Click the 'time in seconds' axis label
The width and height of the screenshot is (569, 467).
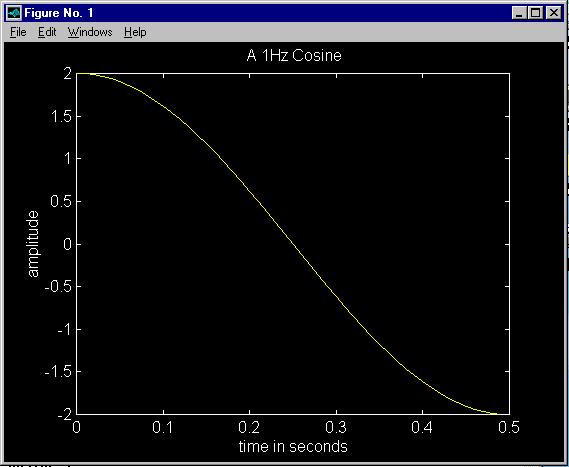point(293,446)
